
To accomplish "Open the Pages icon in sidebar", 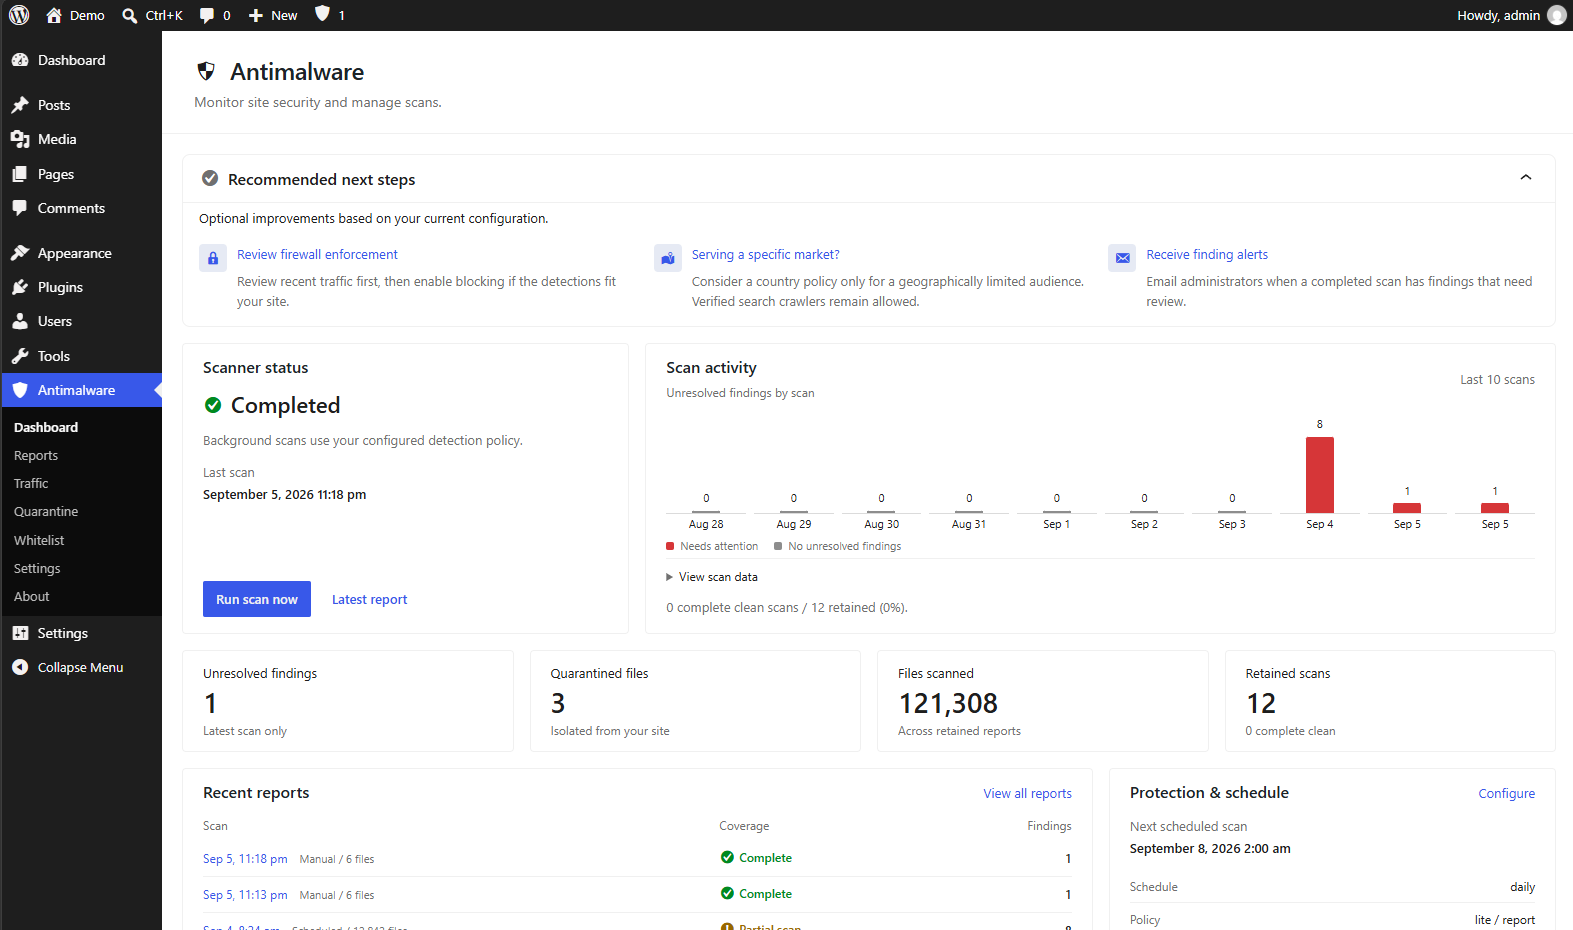I will pos(20,174).
